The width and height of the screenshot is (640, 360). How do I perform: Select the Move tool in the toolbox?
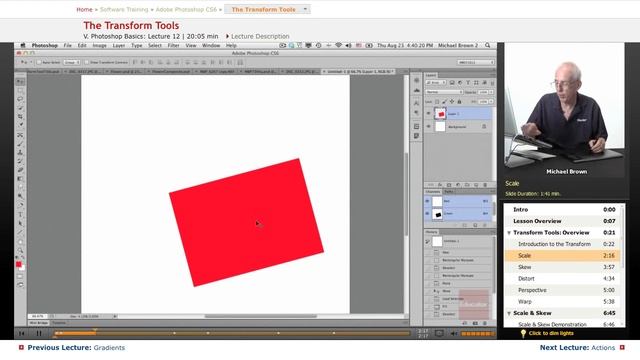point(20,82)
